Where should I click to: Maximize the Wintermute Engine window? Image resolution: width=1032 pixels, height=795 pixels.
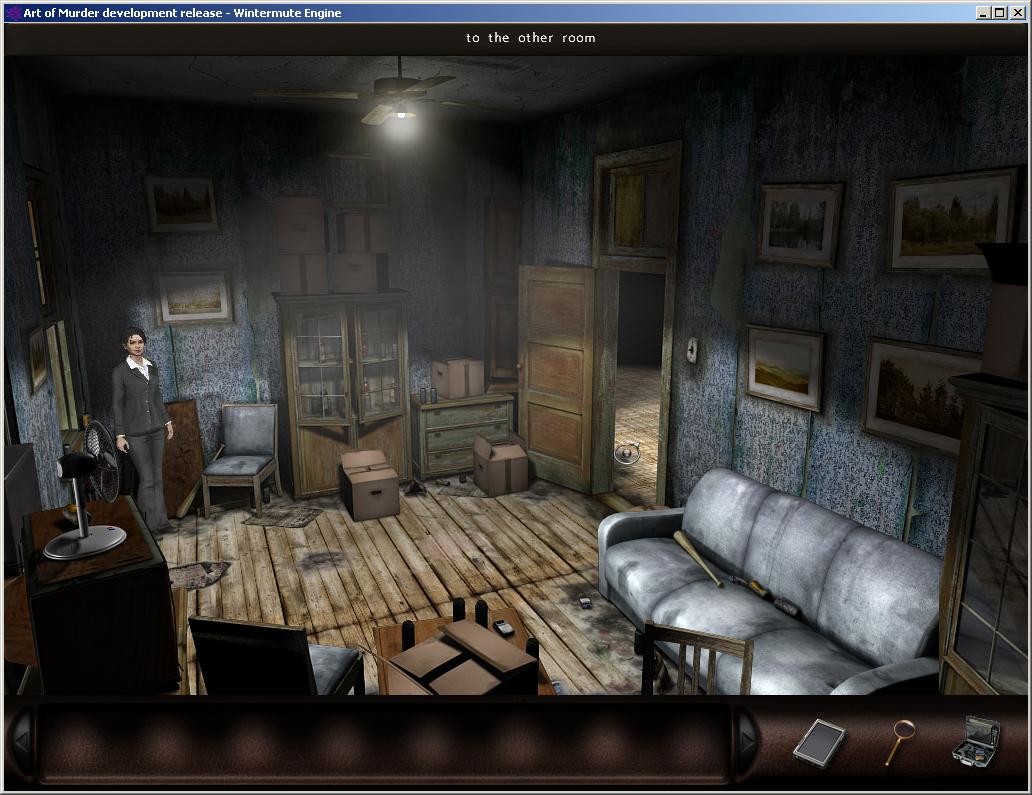coord(999,13)
